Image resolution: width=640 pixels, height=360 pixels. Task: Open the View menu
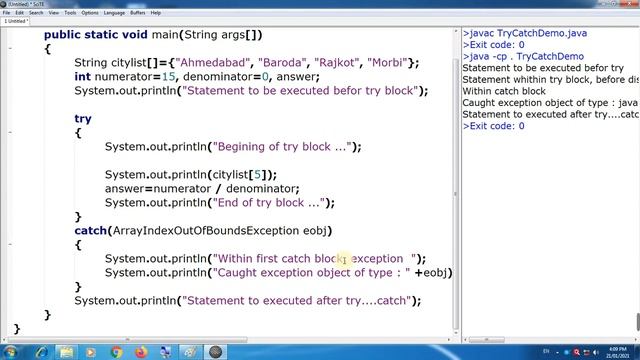(x=53, y=13)
